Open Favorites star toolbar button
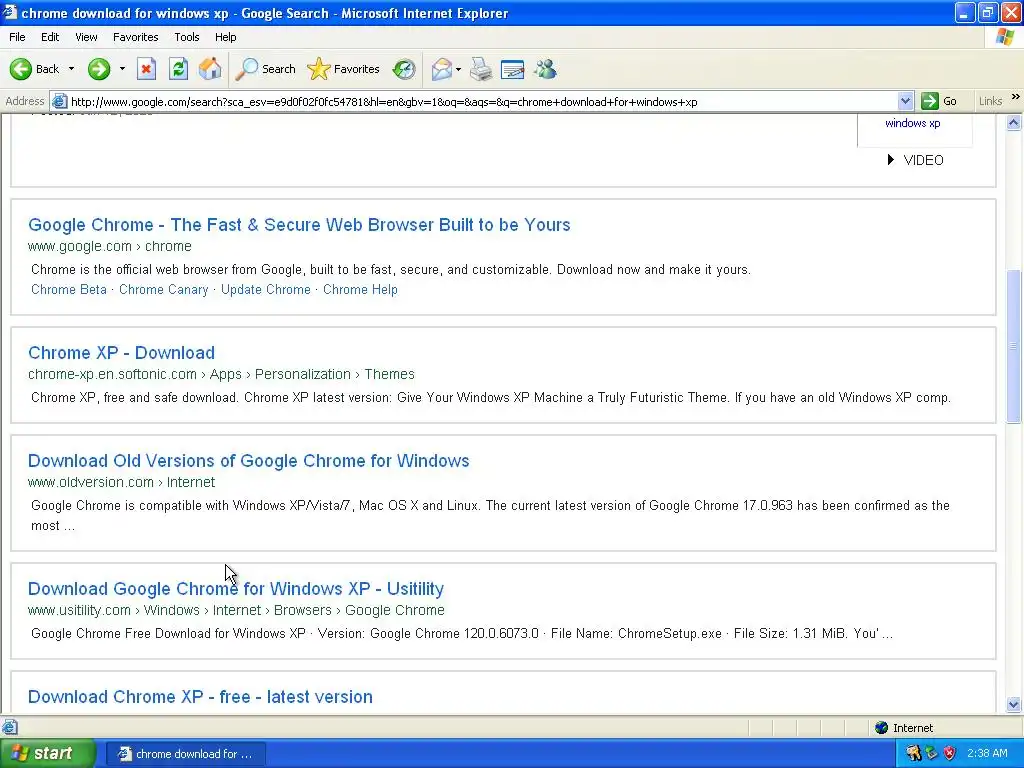Screen dimensions: 1024x768 click(344, 69)
